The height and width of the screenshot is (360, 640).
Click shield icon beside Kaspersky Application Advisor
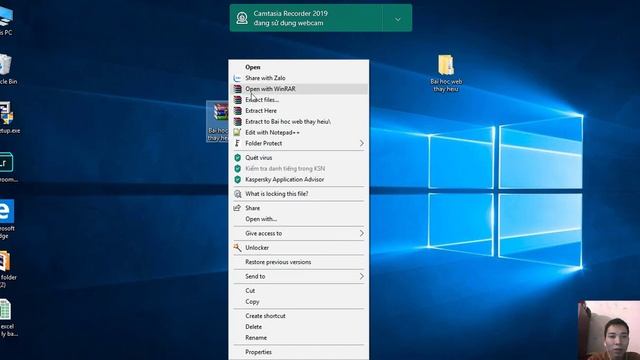pyautogui.click(x=237, y=179)
